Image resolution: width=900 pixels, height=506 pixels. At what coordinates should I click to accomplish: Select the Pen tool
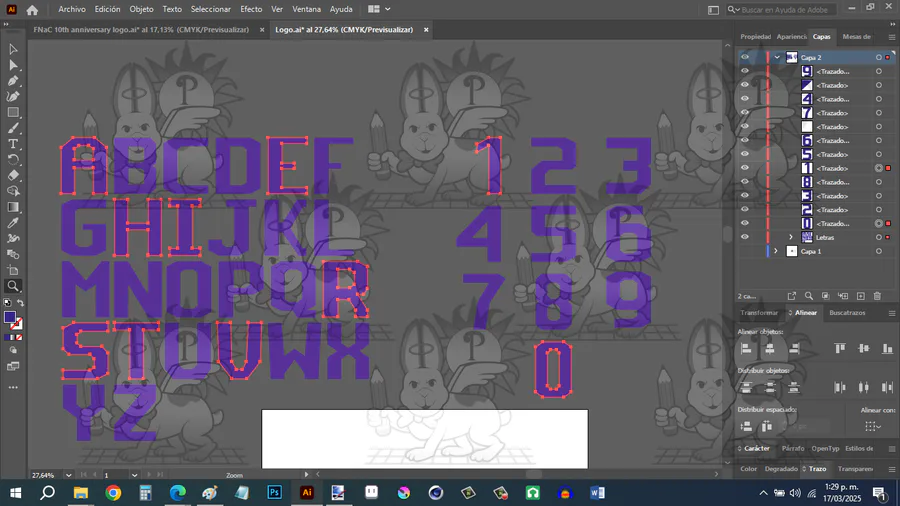(13, 81)
